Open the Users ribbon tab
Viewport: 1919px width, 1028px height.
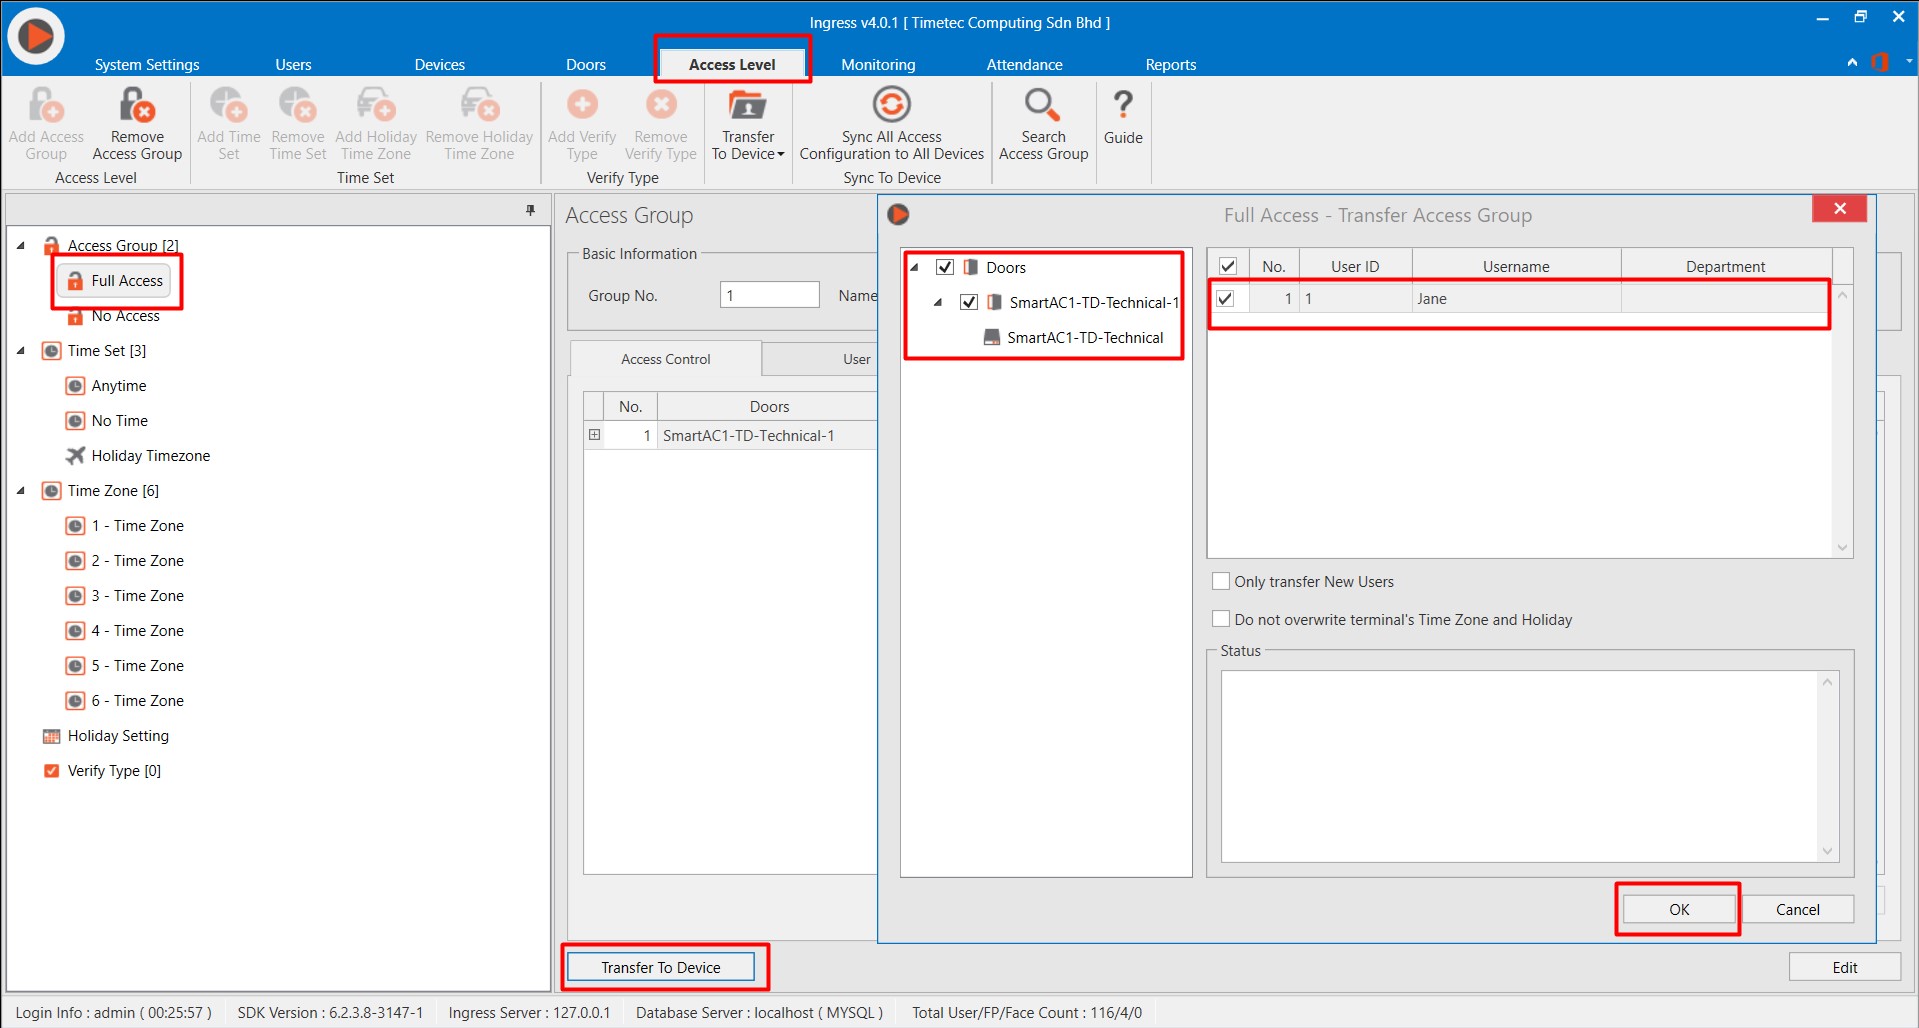coord(293,64)
